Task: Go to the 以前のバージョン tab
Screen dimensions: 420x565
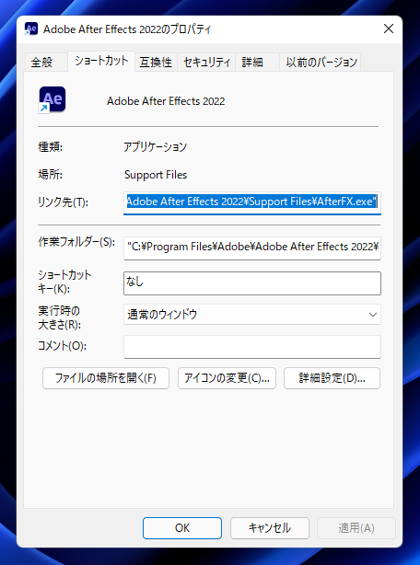Action: click(321, 62)
